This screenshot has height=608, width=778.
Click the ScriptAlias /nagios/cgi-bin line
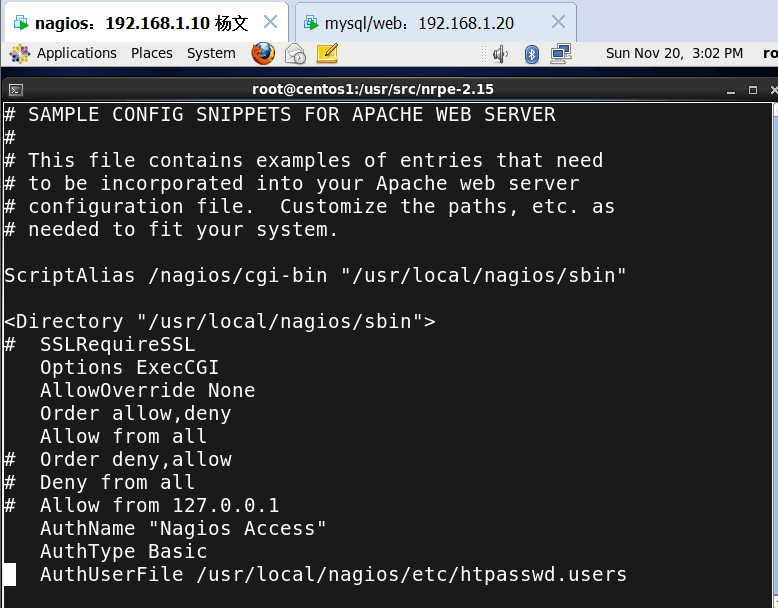(315, 275)
